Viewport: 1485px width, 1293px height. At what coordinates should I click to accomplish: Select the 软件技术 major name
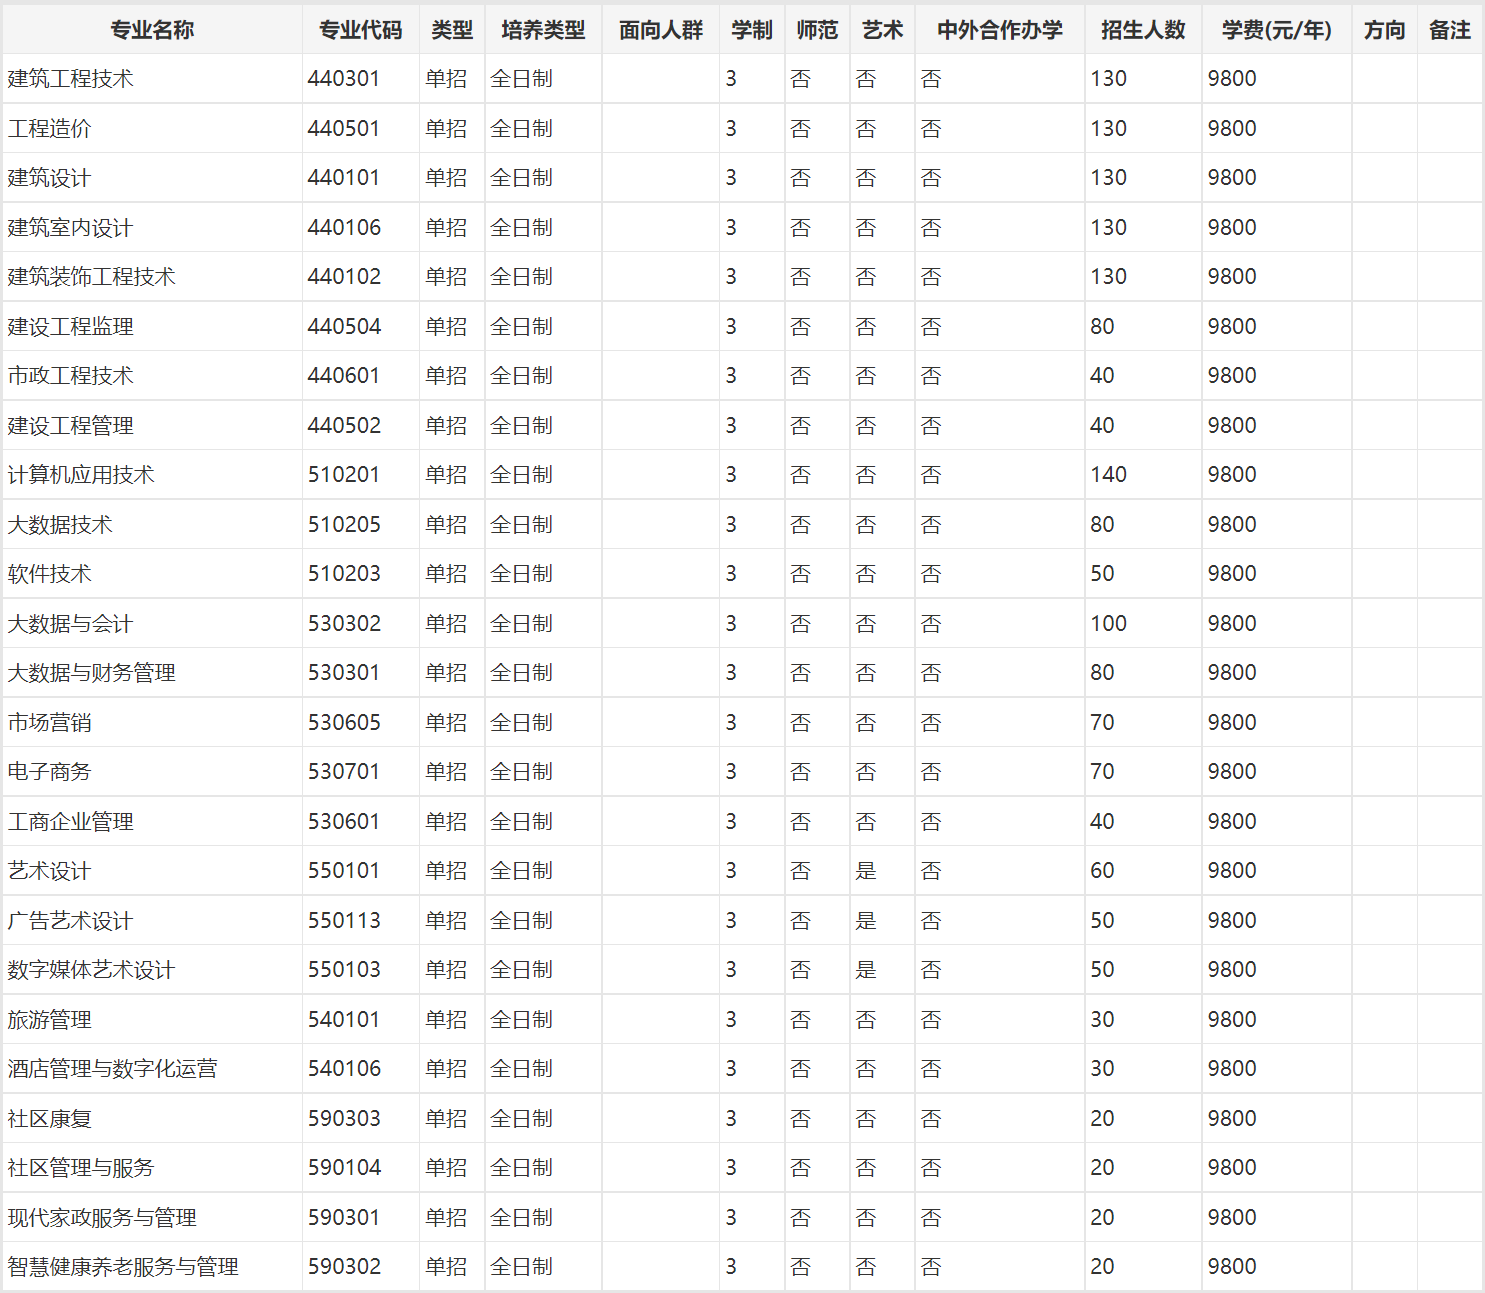click(49, 574)
